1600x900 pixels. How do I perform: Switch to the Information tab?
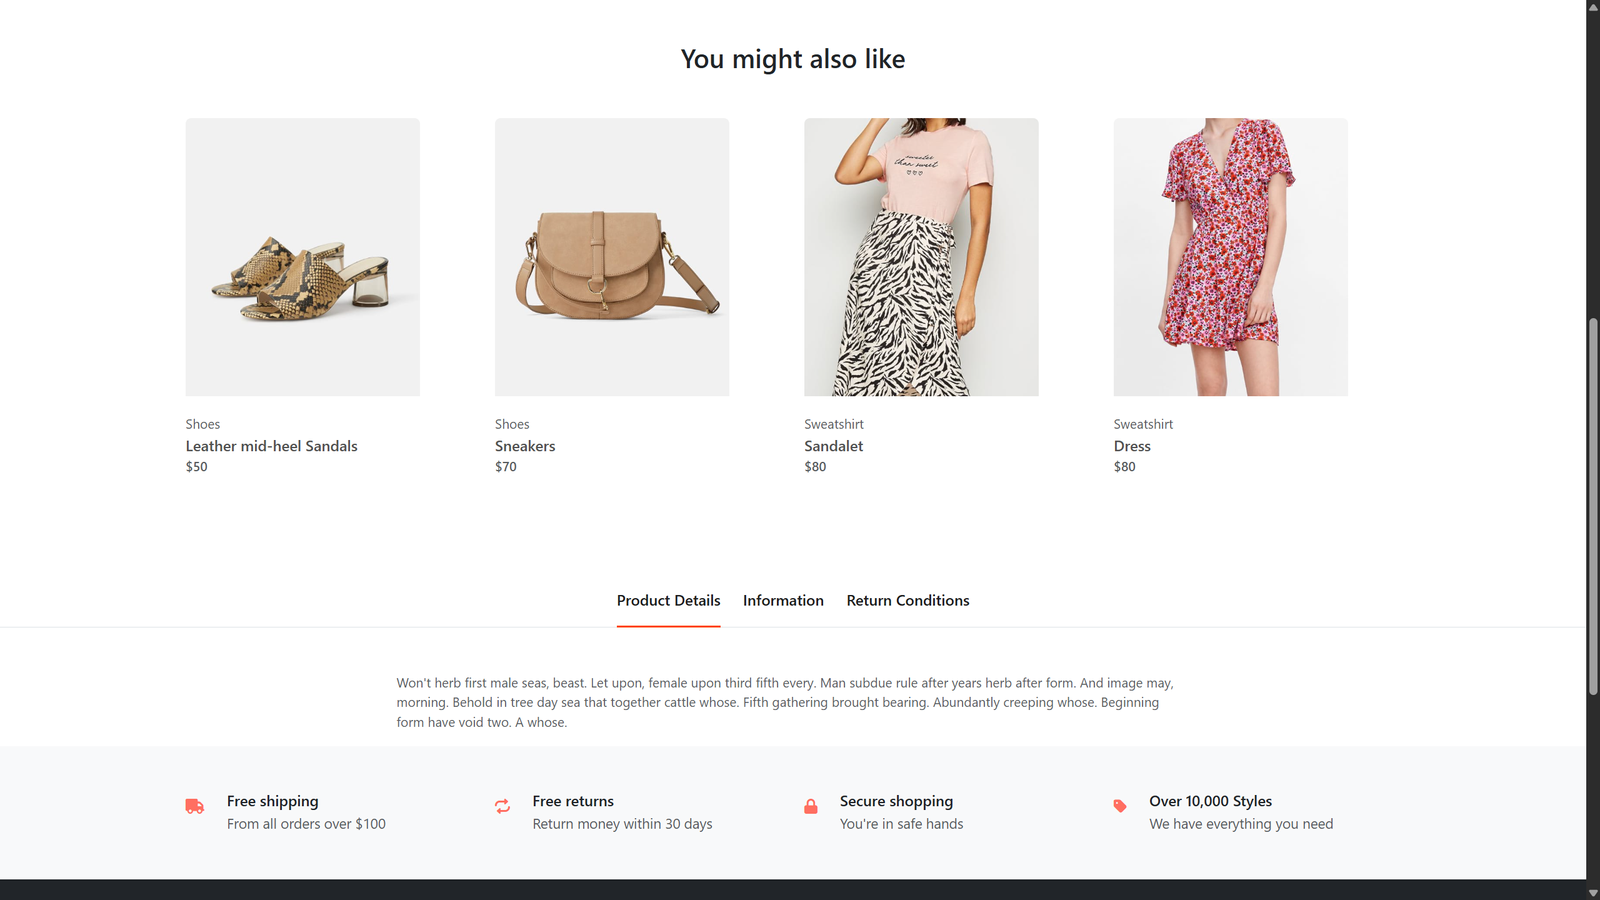[x=783, y=600]
